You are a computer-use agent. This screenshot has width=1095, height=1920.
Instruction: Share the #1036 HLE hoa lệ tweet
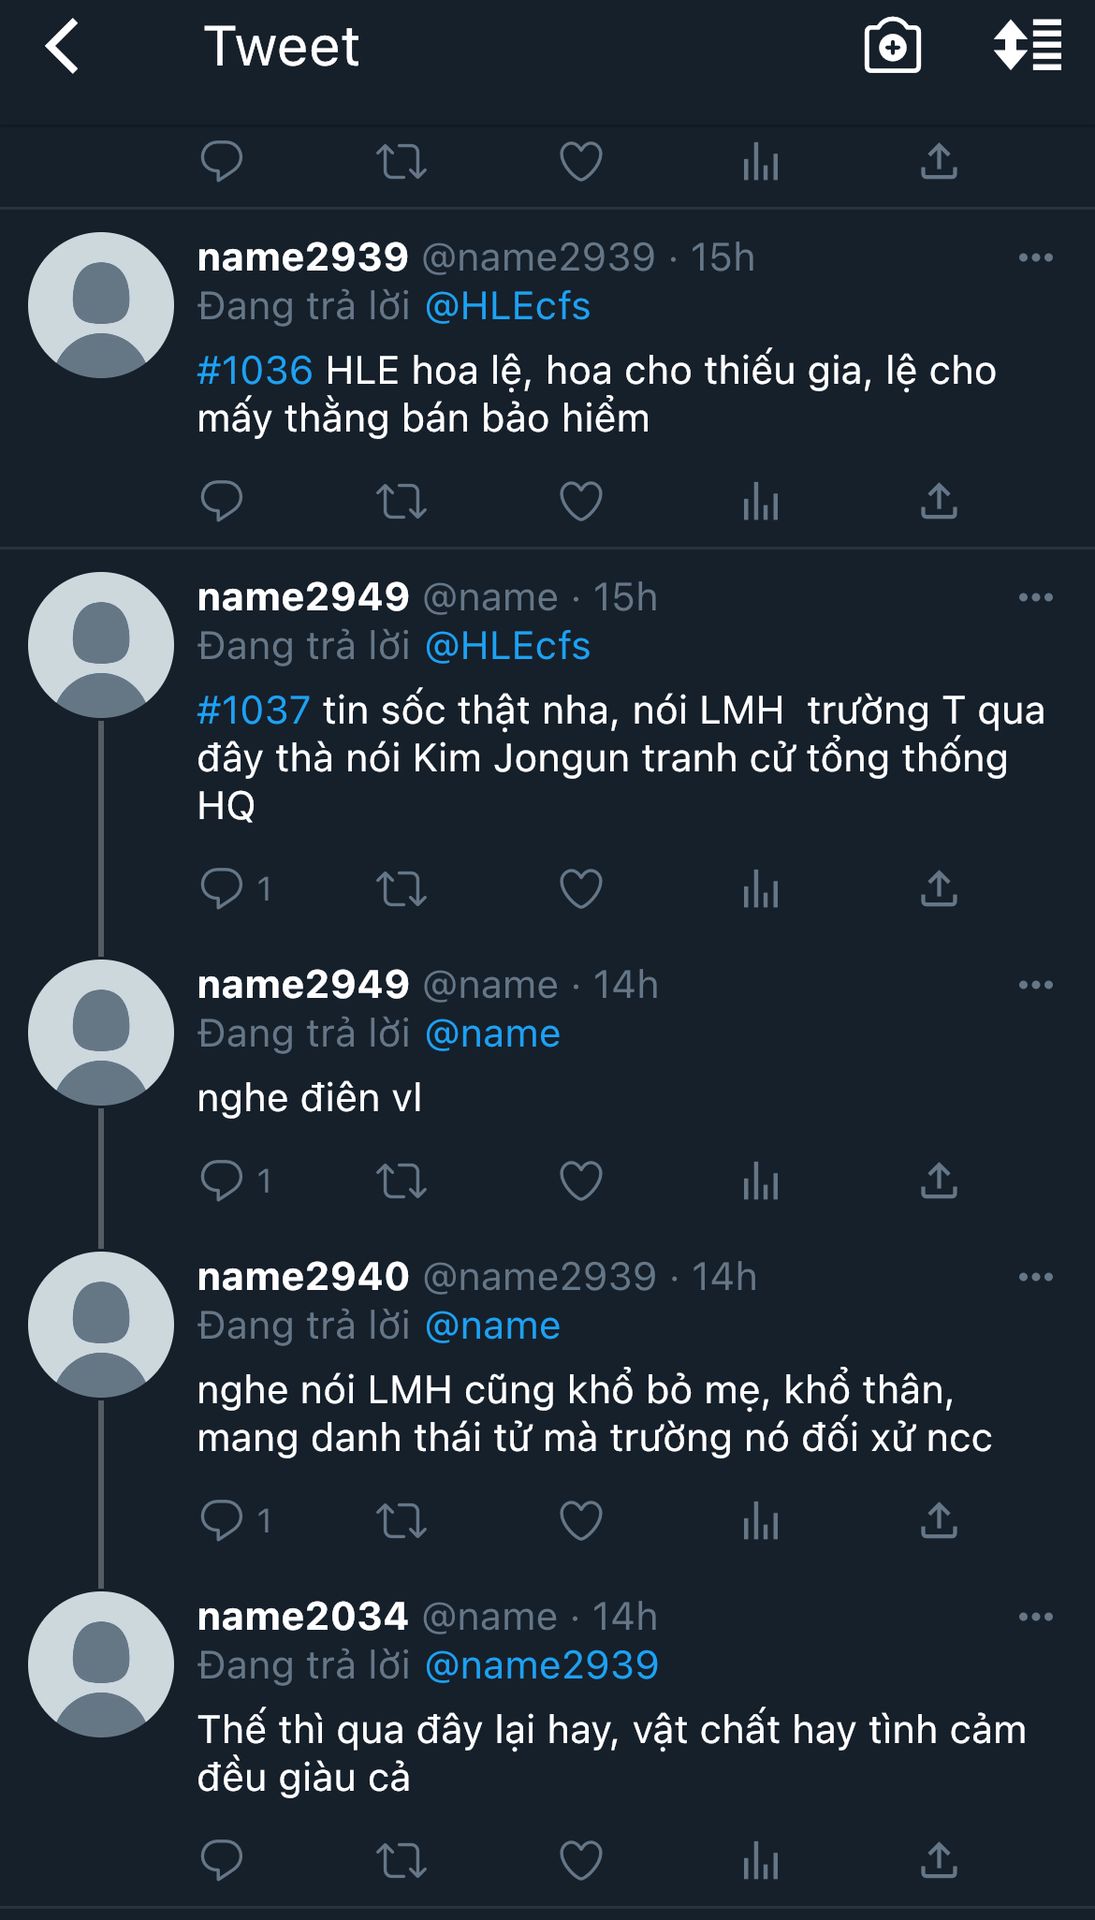pos(938,501)
